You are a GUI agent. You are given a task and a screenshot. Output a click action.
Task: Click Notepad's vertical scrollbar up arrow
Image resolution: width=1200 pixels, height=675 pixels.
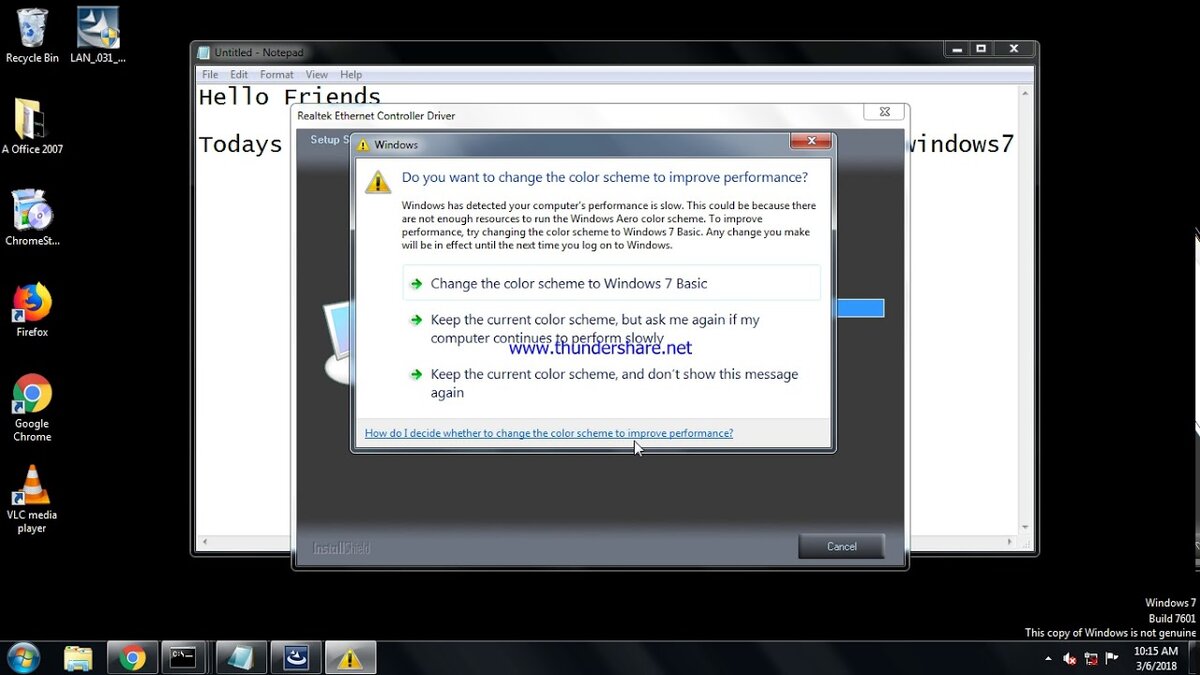1025,92
